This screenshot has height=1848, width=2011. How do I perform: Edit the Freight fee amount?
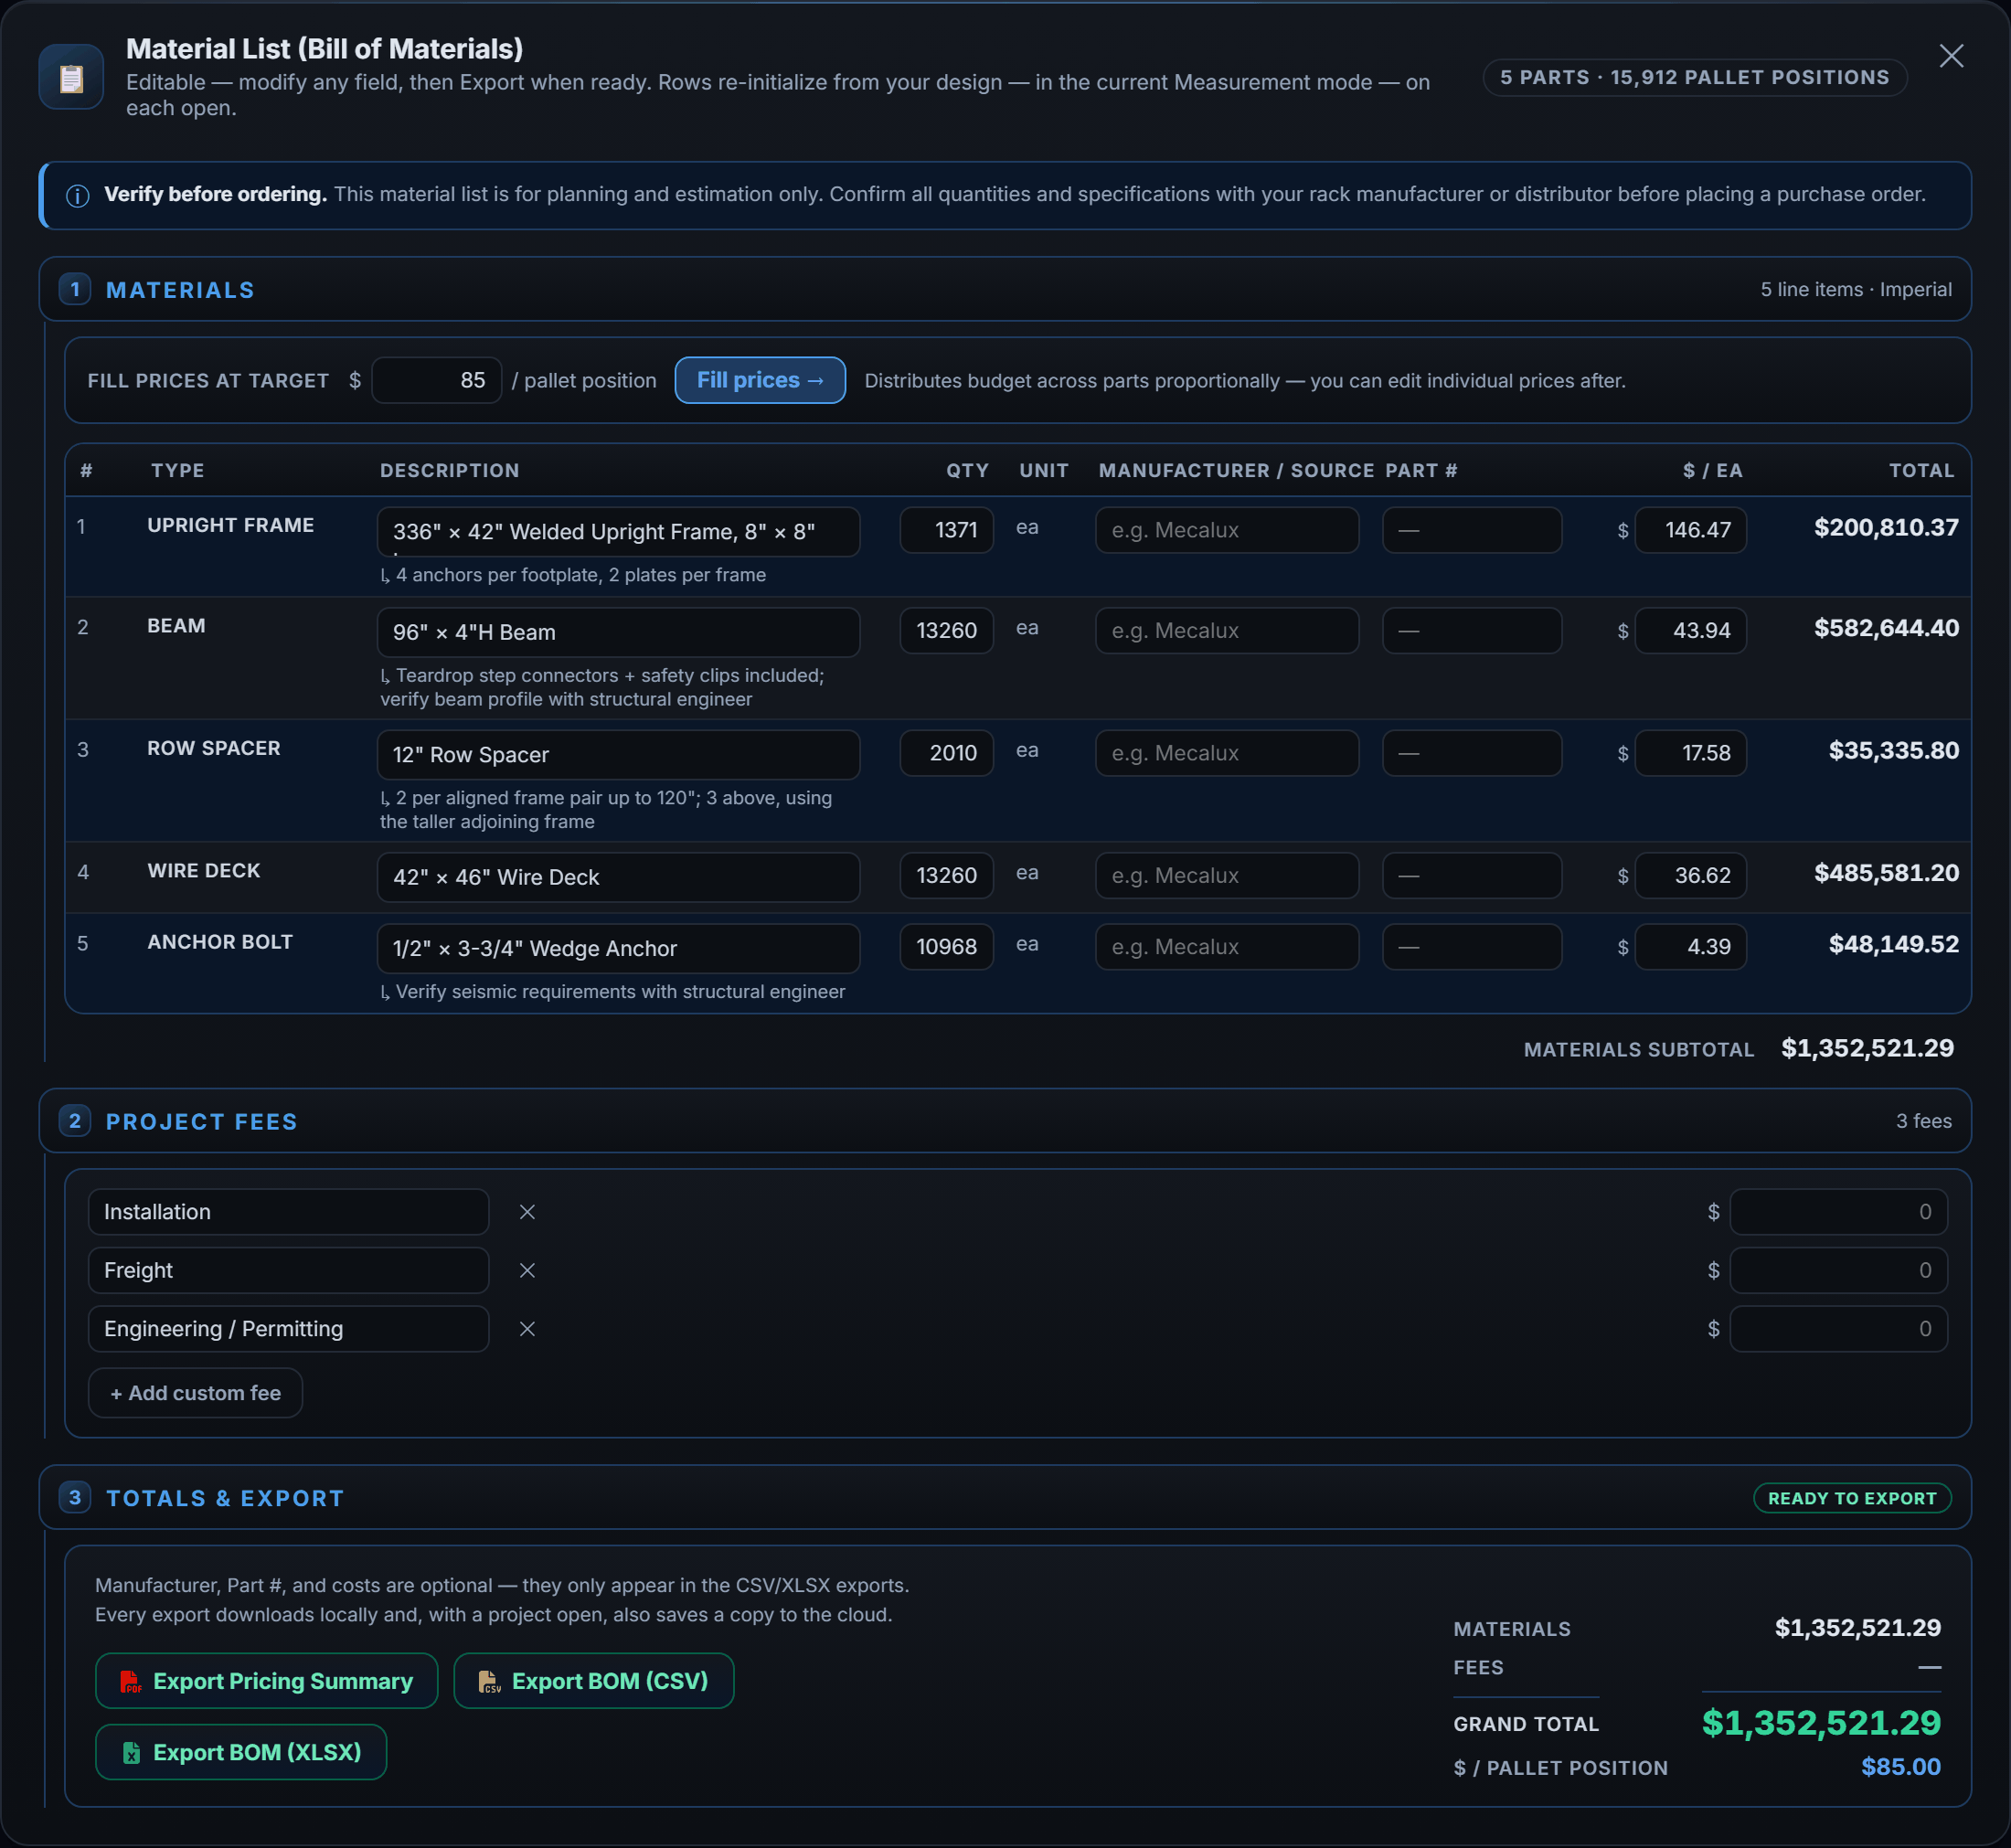click(1838, 1270)
